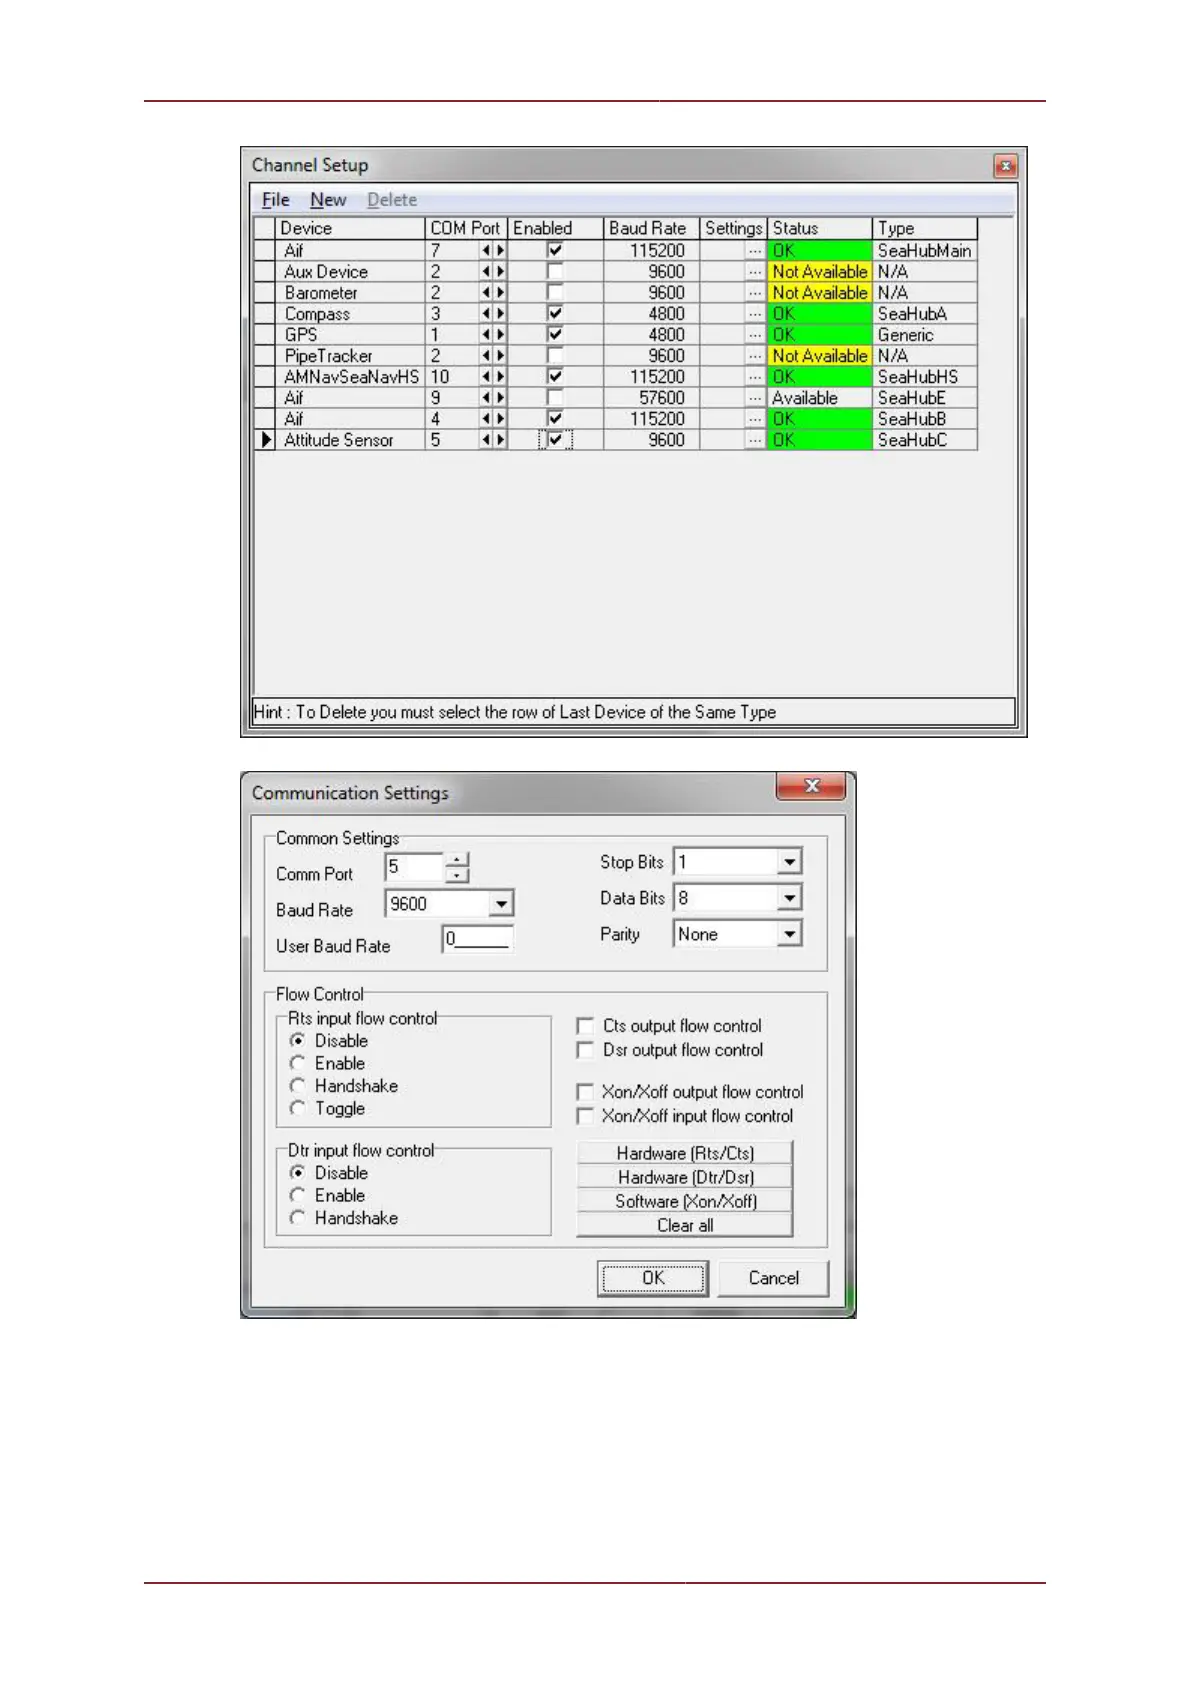Screen dimensions: 1191x1684
Task: Select the 57600 baud rate cell
Action: point(651,398)
